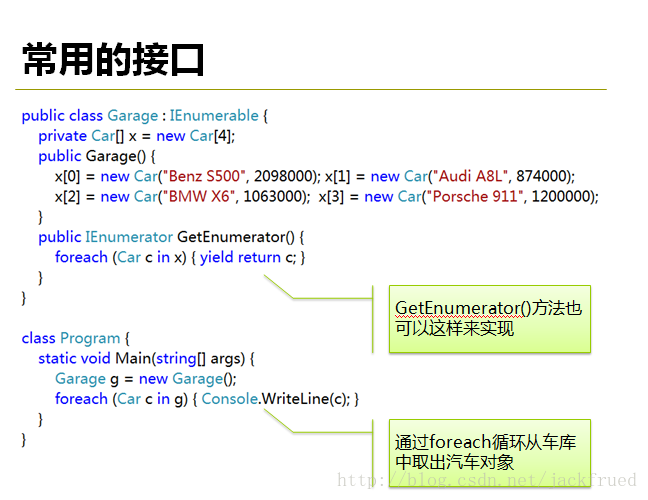
Task: Select the line "public class Garage : IEnumerable {"
Action: pos(145,116)
